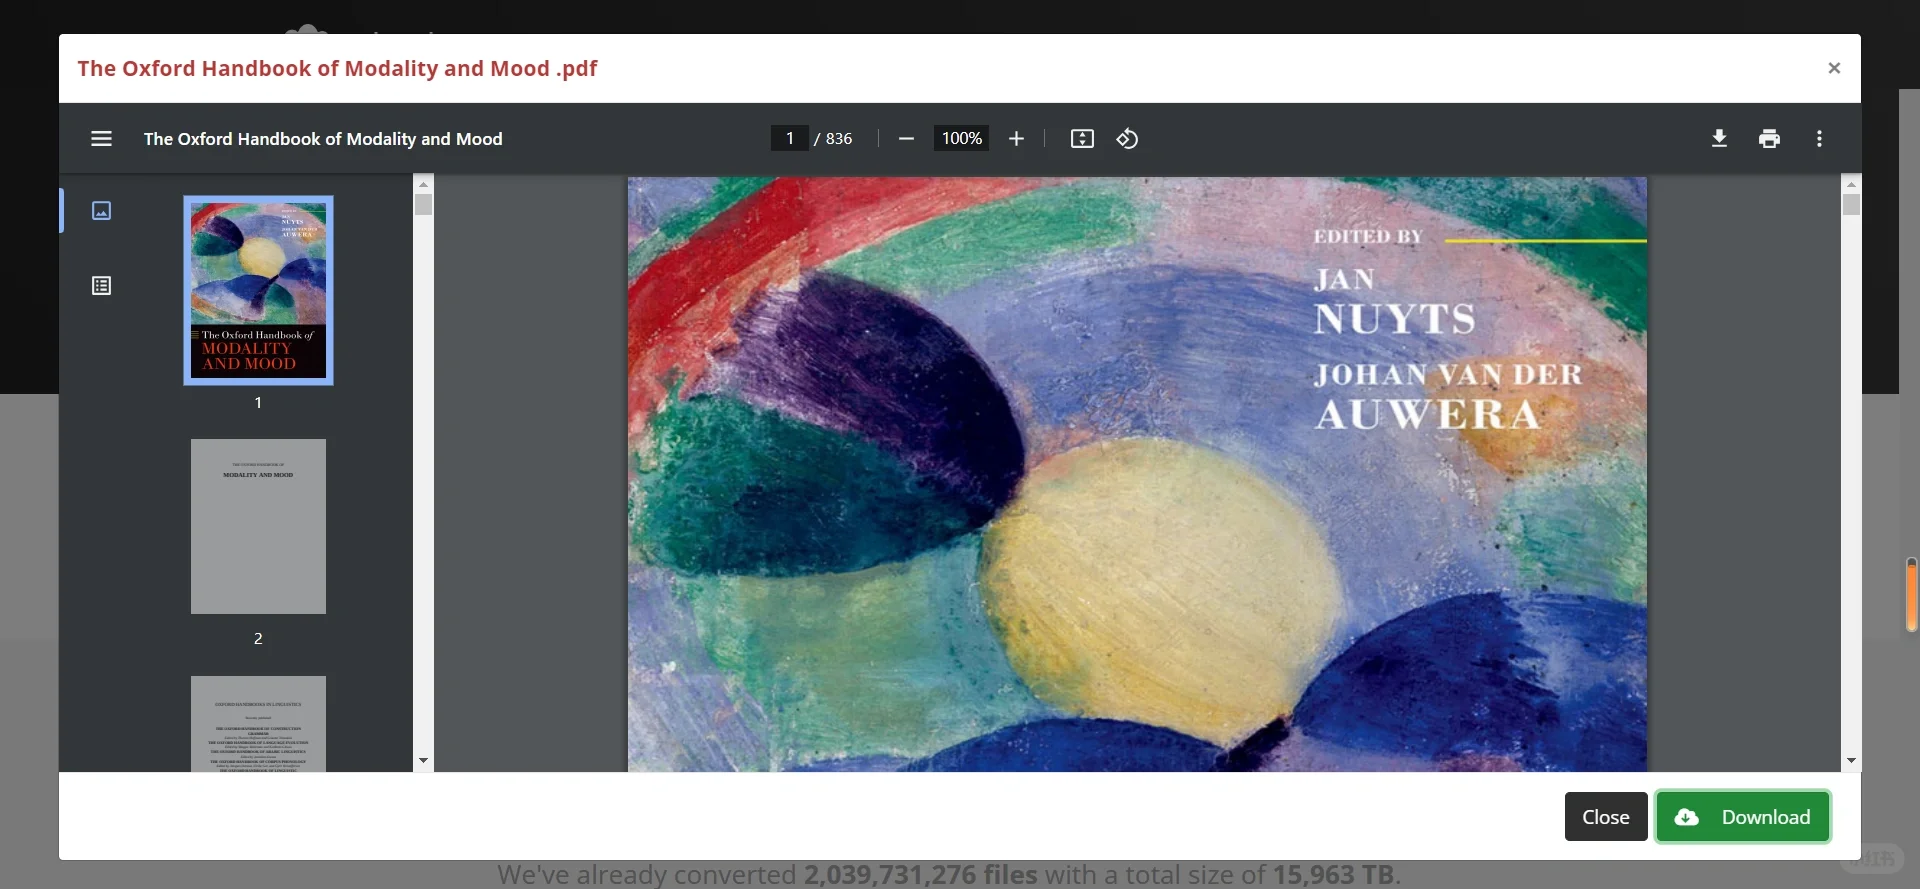The width and height of the screenshot is (1920, 889).
Task: Edit the current page number field
Action: click(x=790, y=138)
